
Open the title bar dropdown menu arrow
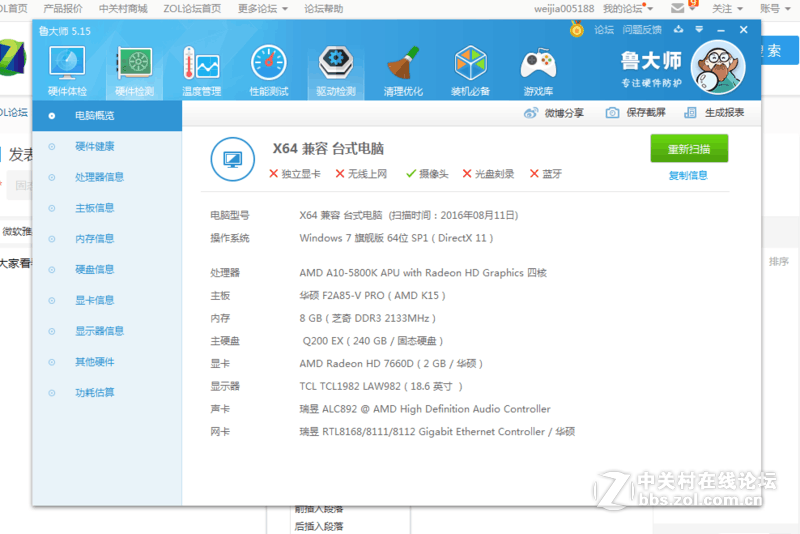pyautogui.click(x=699, y=30)
